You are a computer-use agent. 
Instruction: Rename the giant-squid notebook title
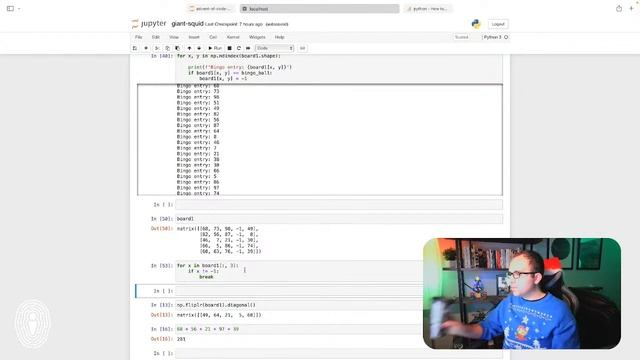pos(187,24)
